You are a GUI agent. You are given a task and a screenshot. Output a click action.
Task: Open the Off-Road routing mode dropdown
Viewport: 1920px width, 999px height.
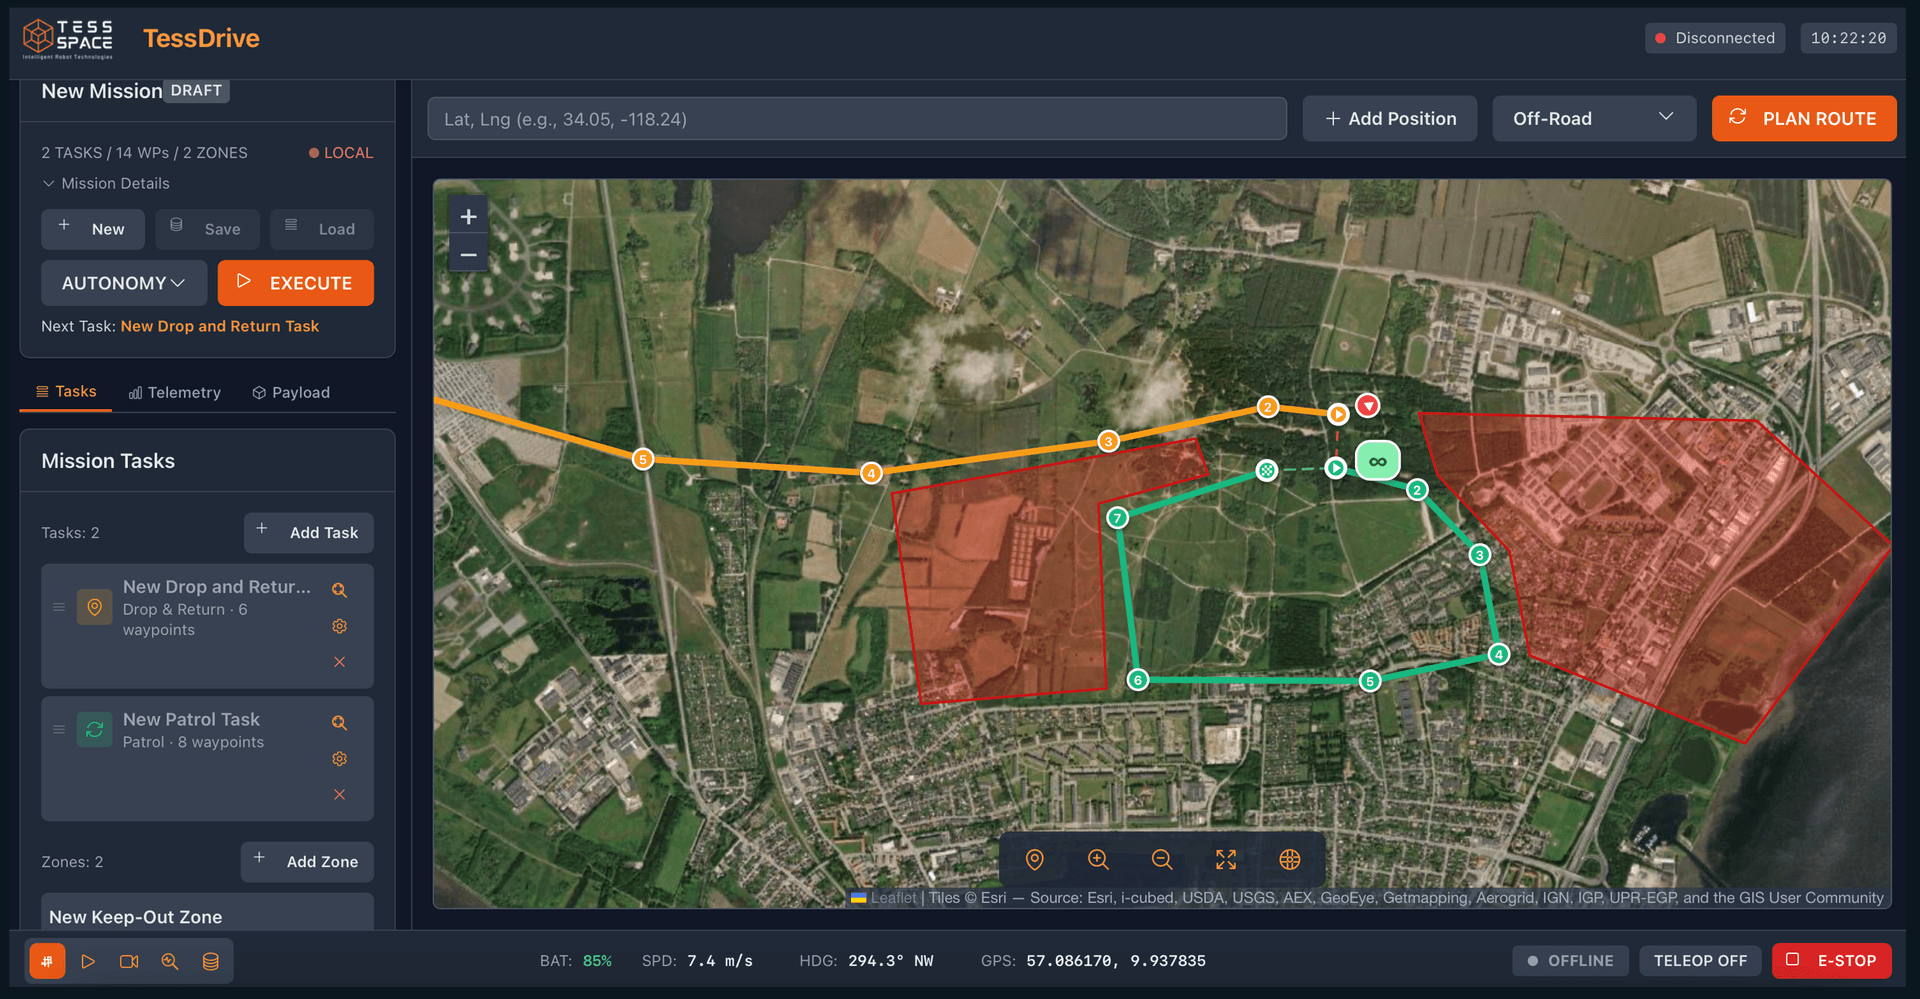[x=1593, y=119]
